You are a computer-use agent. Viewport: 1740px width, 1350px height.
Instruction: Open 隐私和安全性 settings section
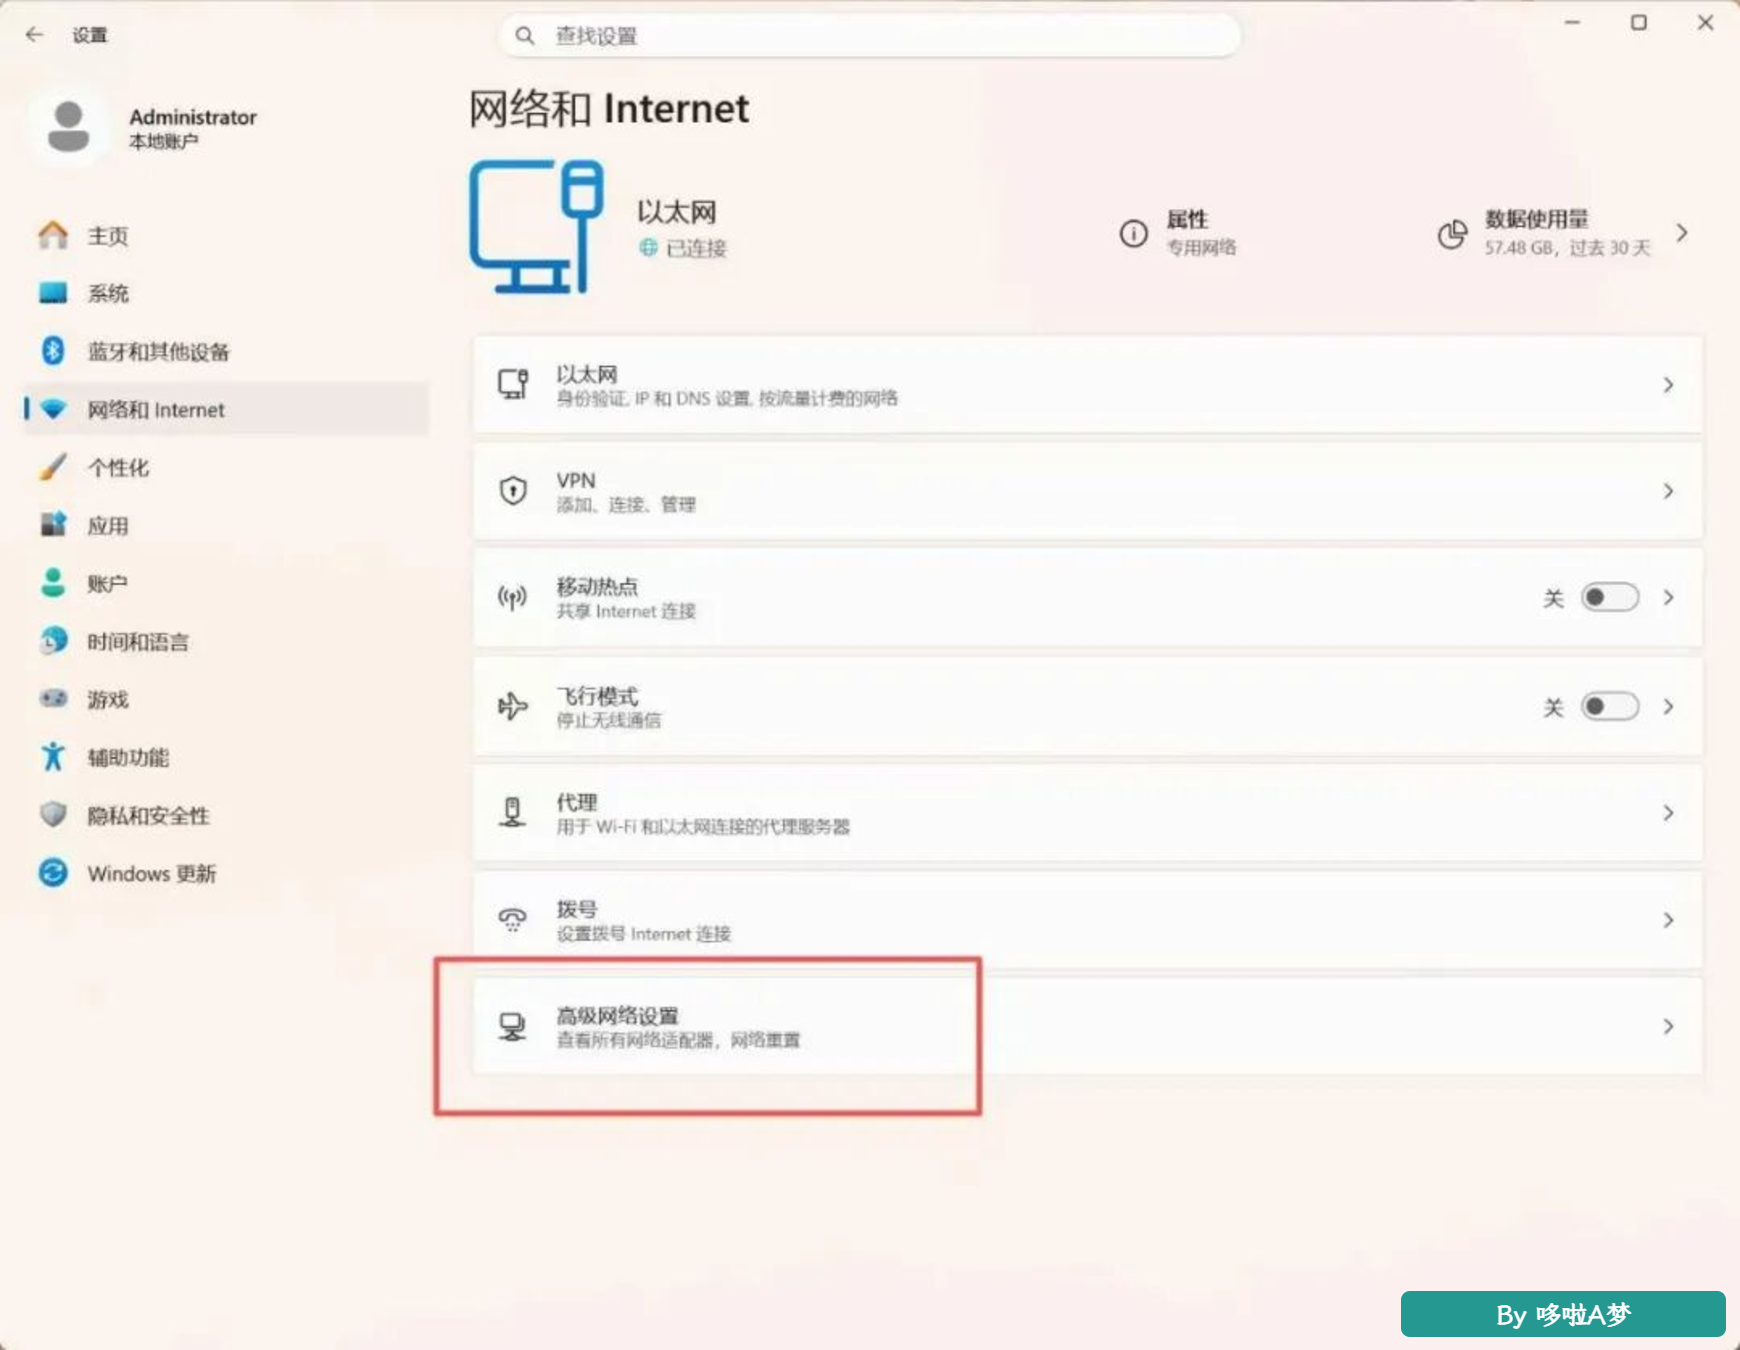click(227, 815)
